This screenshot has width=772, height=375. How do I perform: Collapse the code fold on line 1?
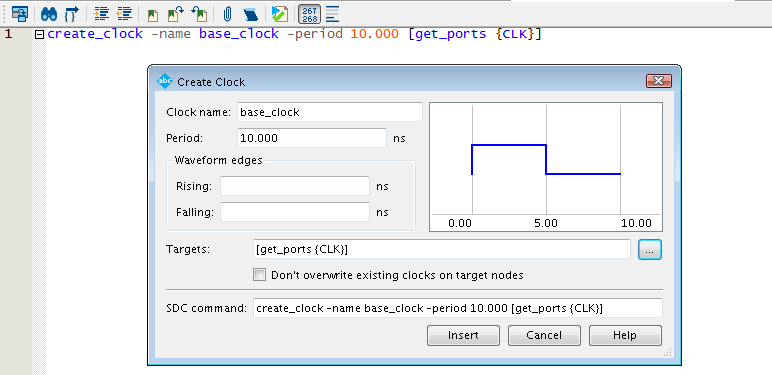(39, 34)
